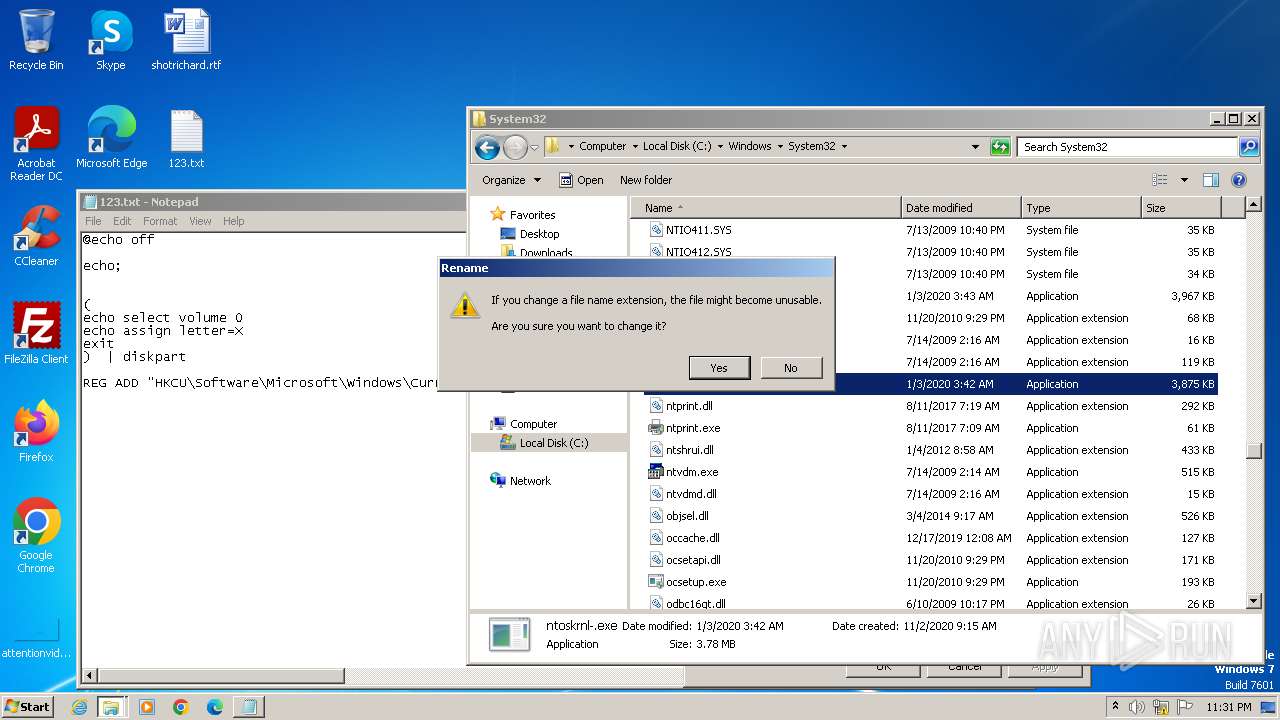Viewport: 1280px width, 720px height.
Task: Click the Explorer forward arrow button
Action: click(514, 147)
